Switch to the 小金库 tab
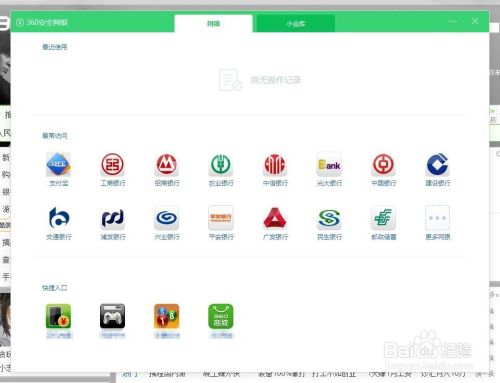 click(x=295, y=24)
